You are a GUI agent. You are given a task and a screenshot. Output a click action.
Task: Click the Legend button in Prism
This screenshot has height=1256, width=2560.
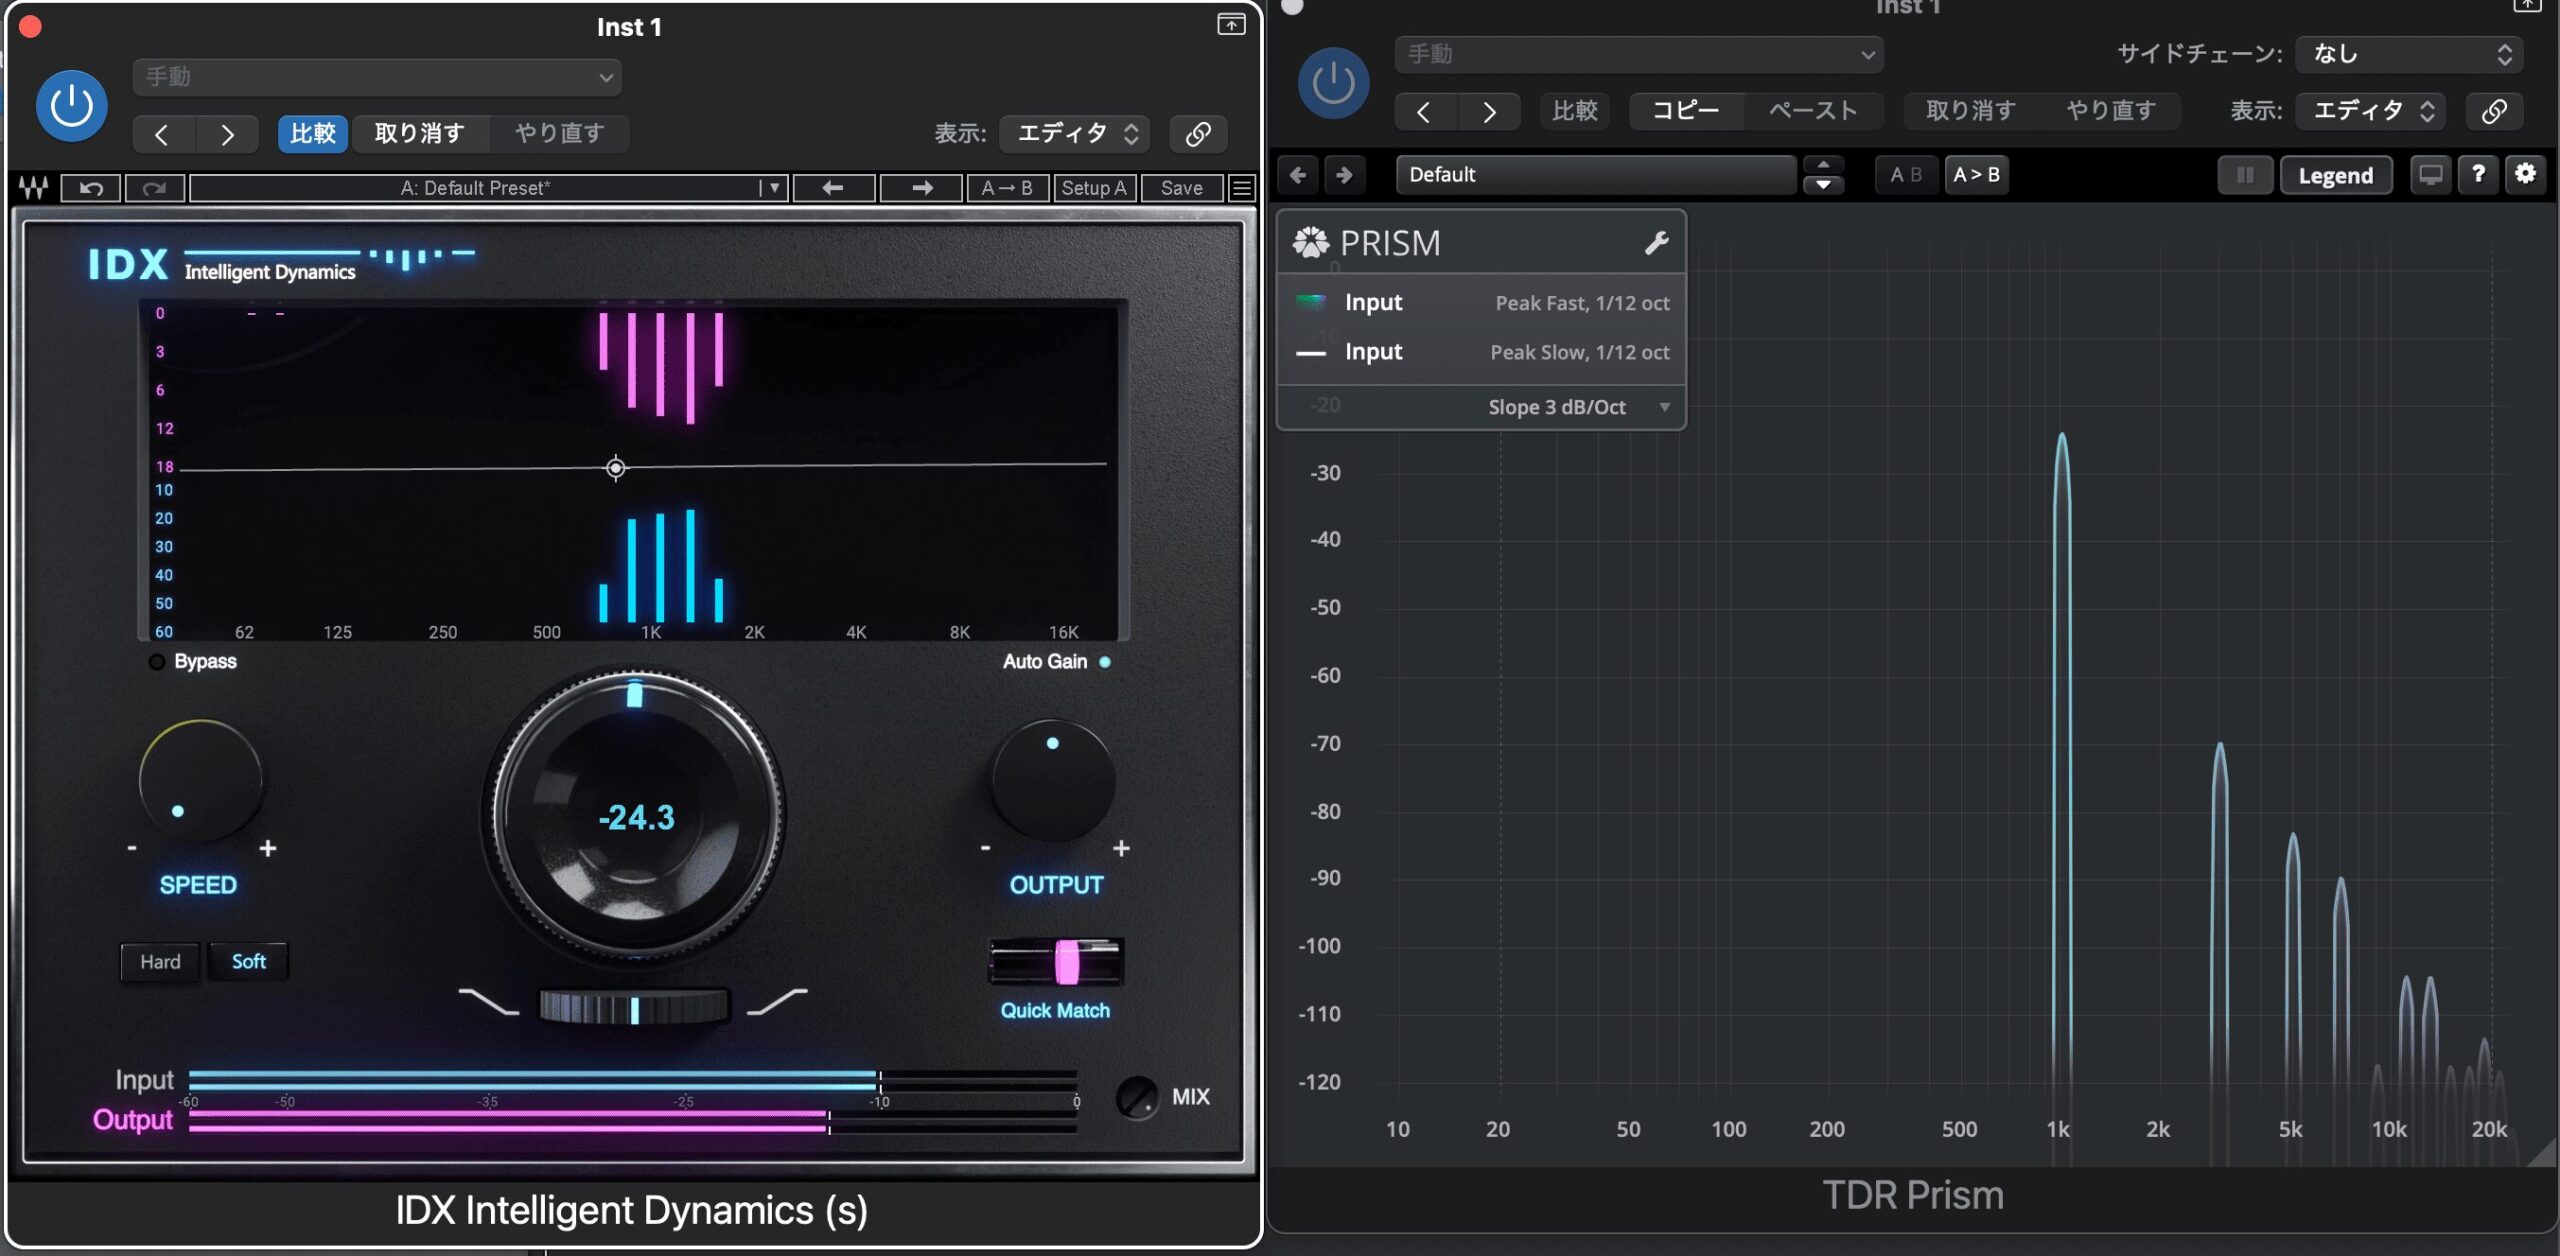2335,176
